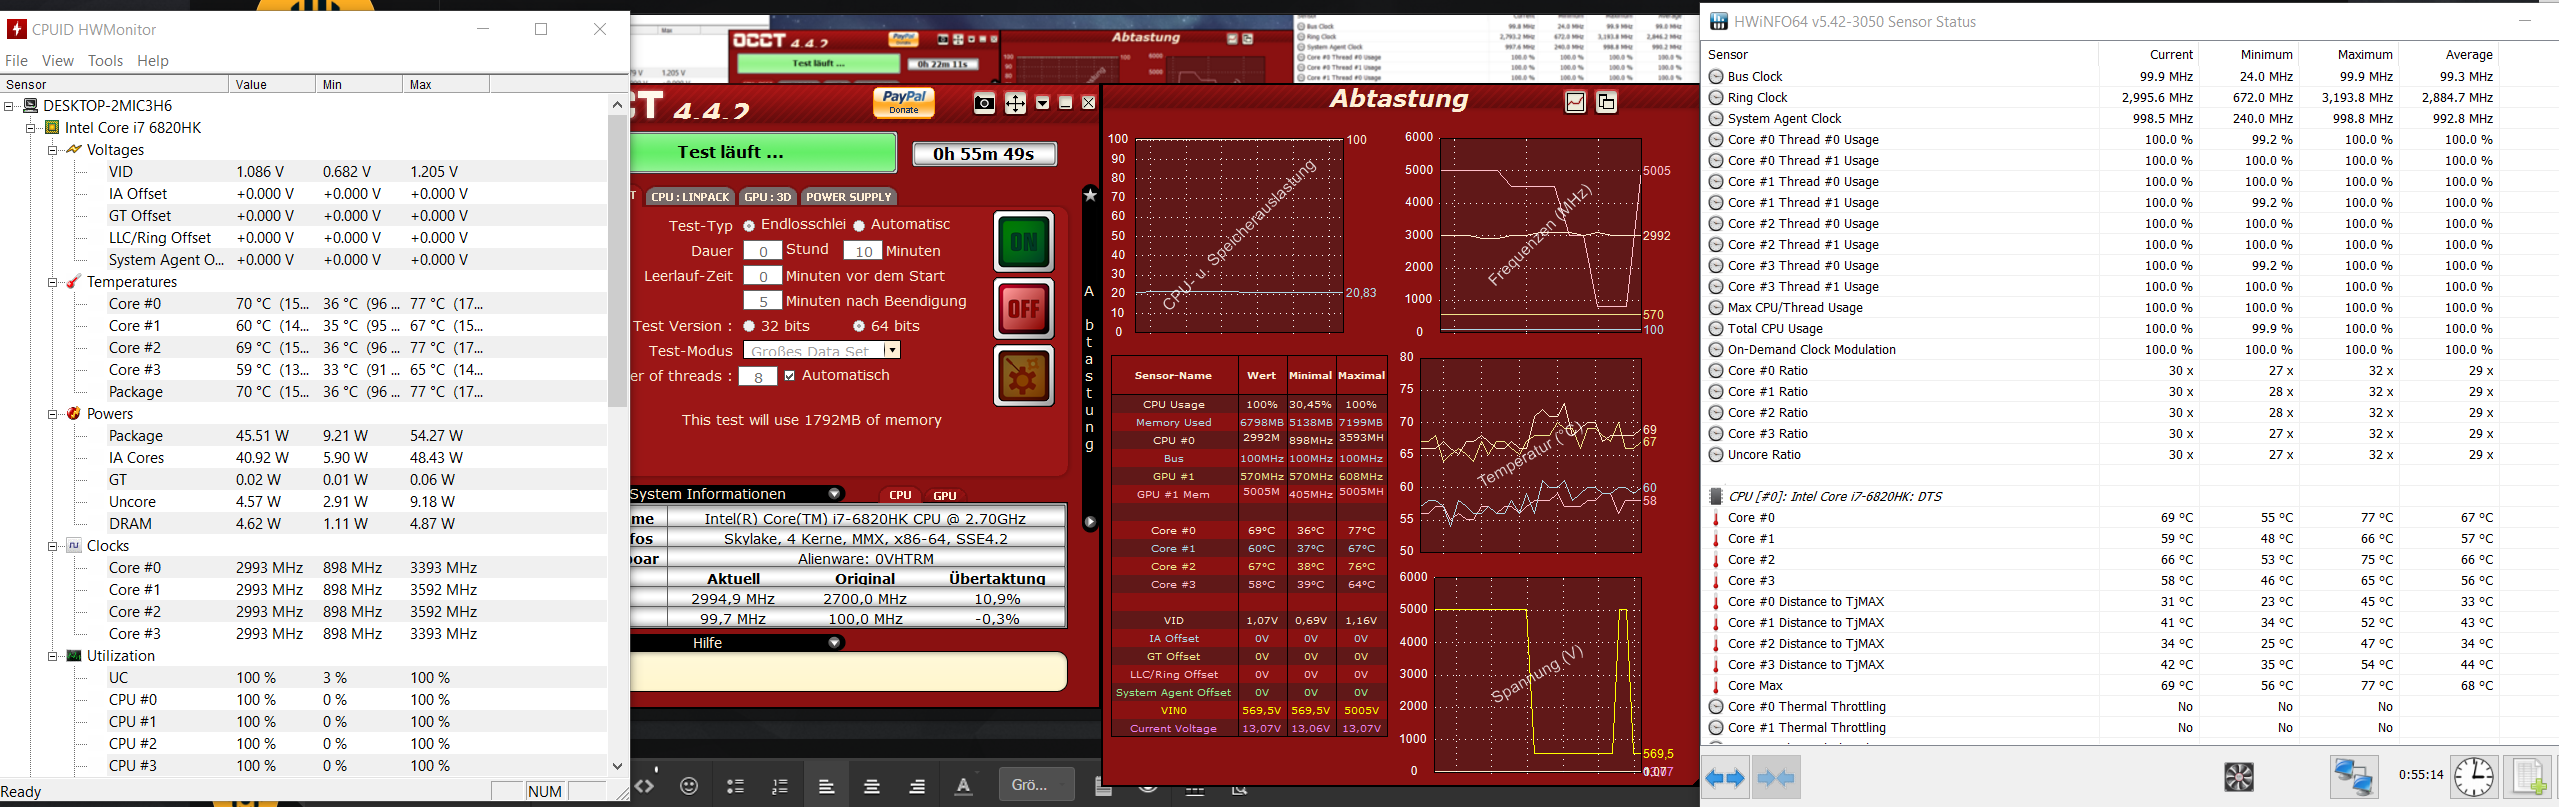
Task: Select the 32 bits radio button
Action: click(x=749, y=326)
